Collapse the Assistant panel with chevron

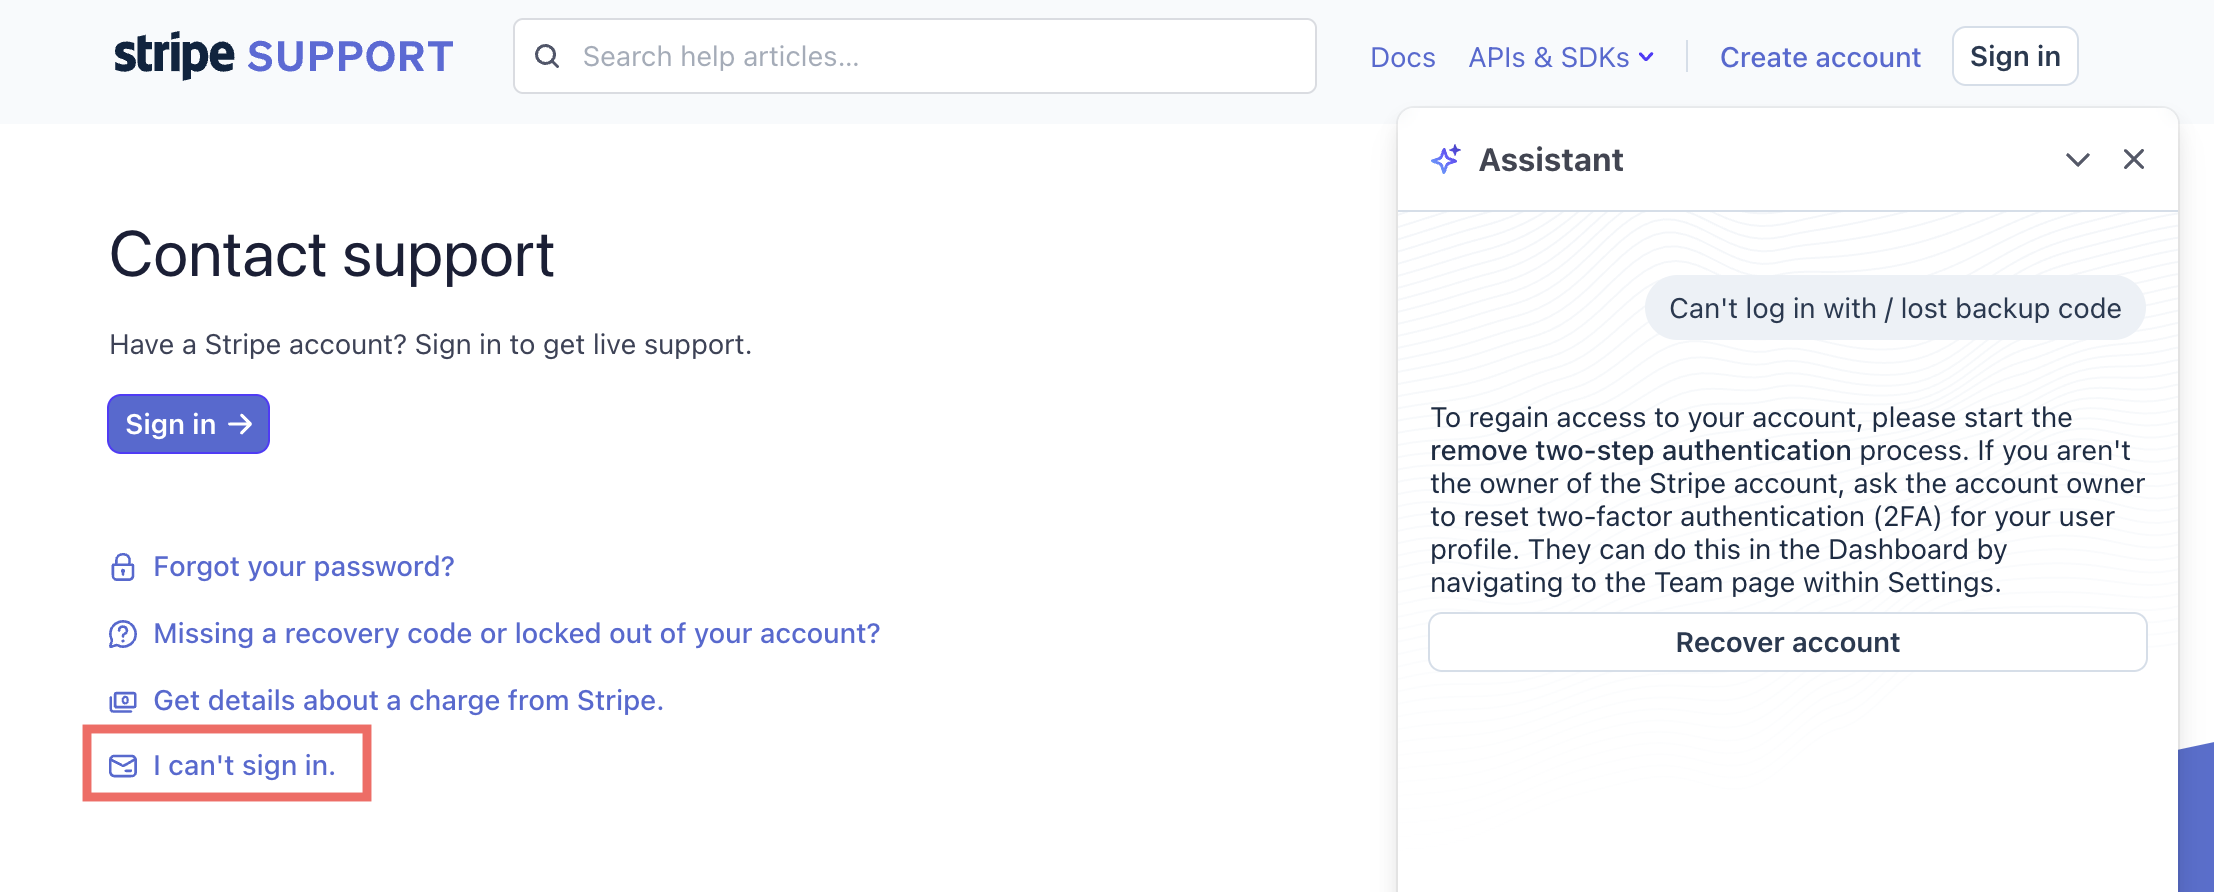pyautogui.click(x=2078, y=160)
